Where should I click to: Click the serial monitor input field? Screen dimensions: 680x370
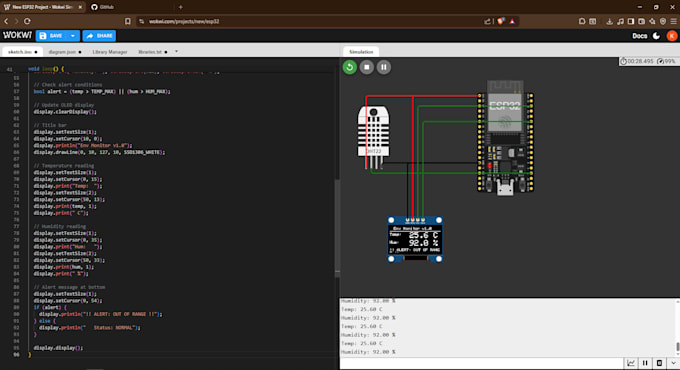coord(481,363)
